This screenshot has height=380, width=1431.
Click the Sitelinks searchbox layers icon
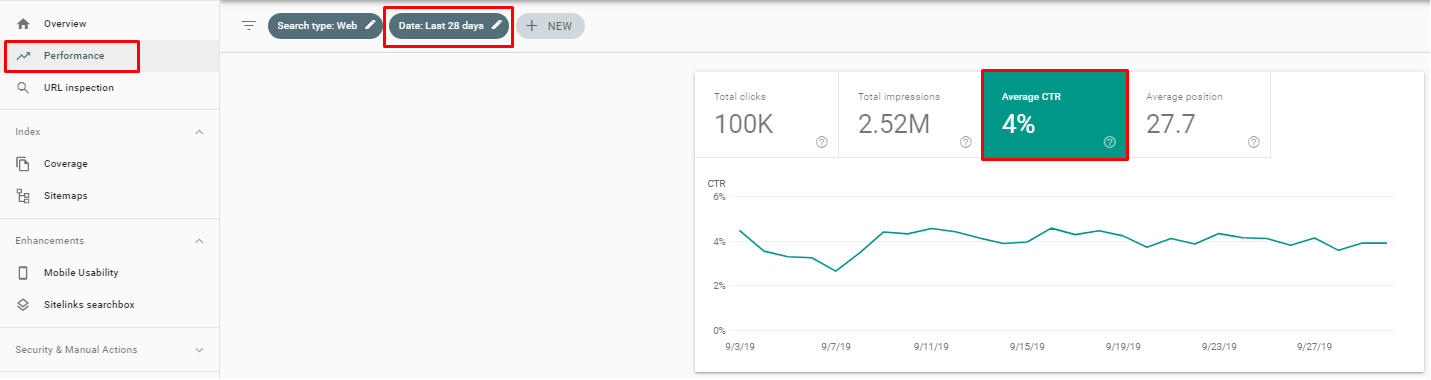coord(23,305)
